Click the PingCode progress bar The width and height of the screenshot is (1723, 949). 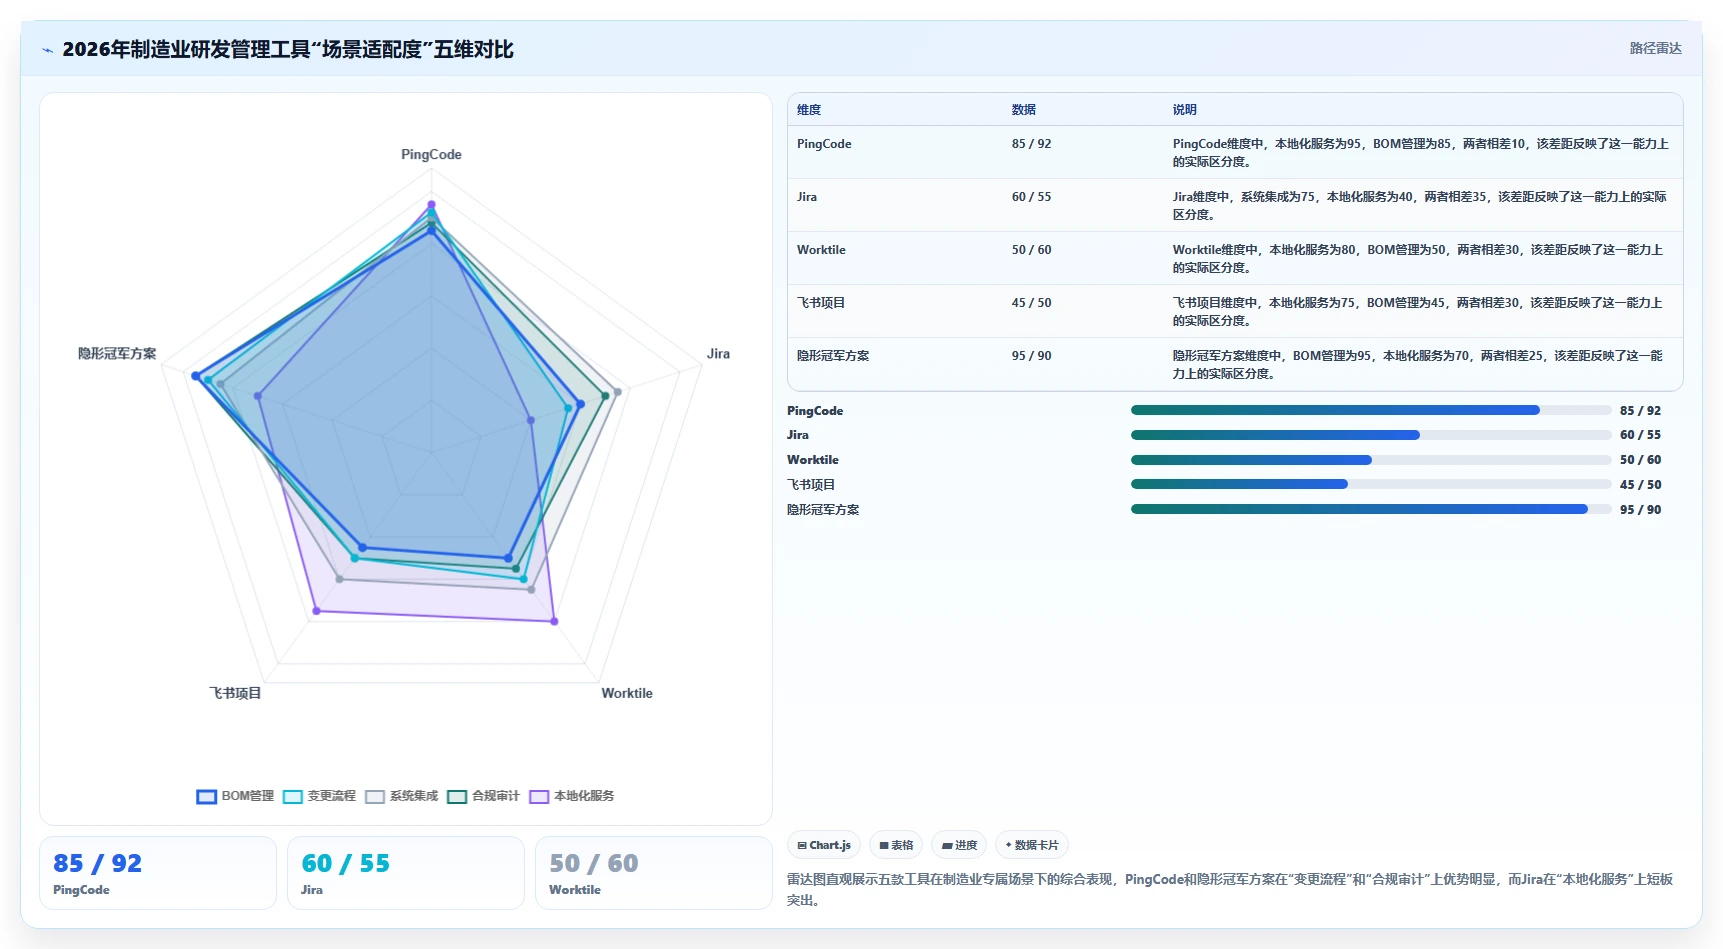[1371, 410]
